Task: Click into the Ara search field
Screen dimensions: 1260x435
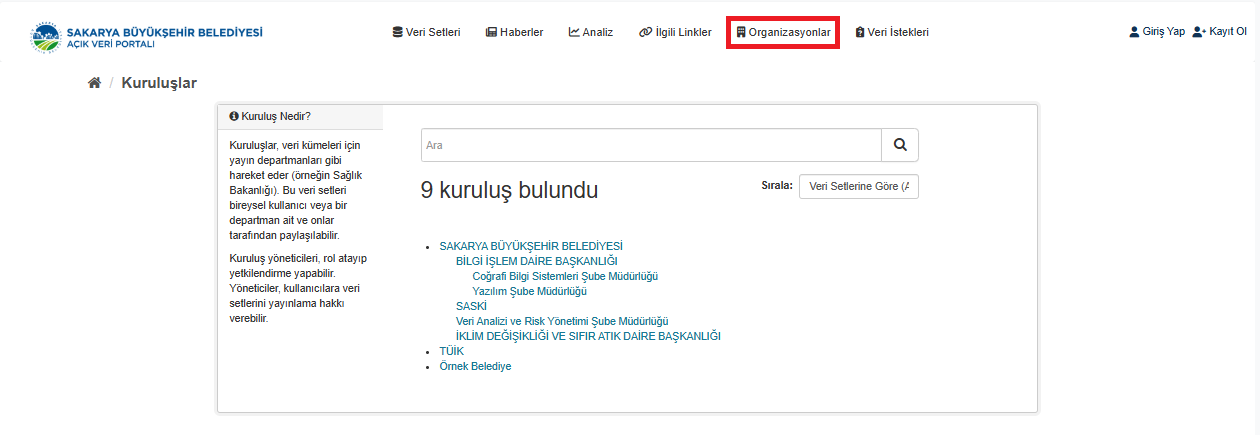Action: tap(650, 145)
